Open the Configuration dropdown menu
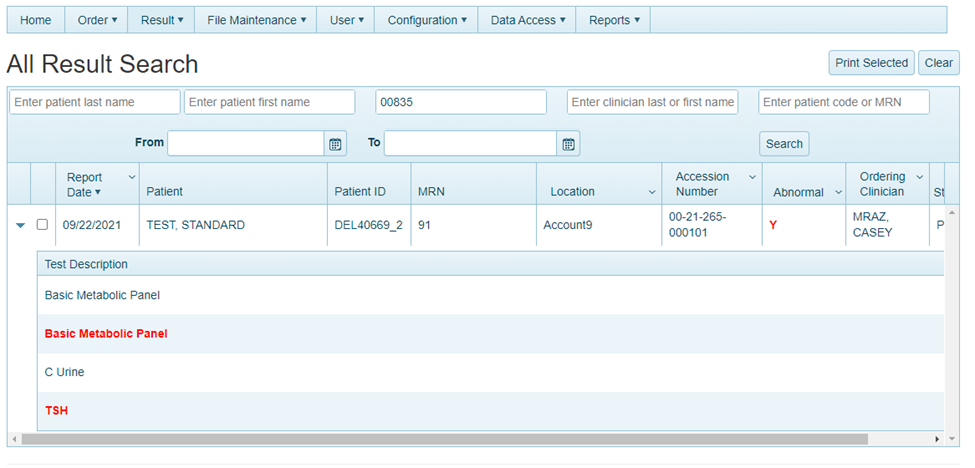Image resolution: width=975 pixels, height=468 pixels. coord(427,20)
